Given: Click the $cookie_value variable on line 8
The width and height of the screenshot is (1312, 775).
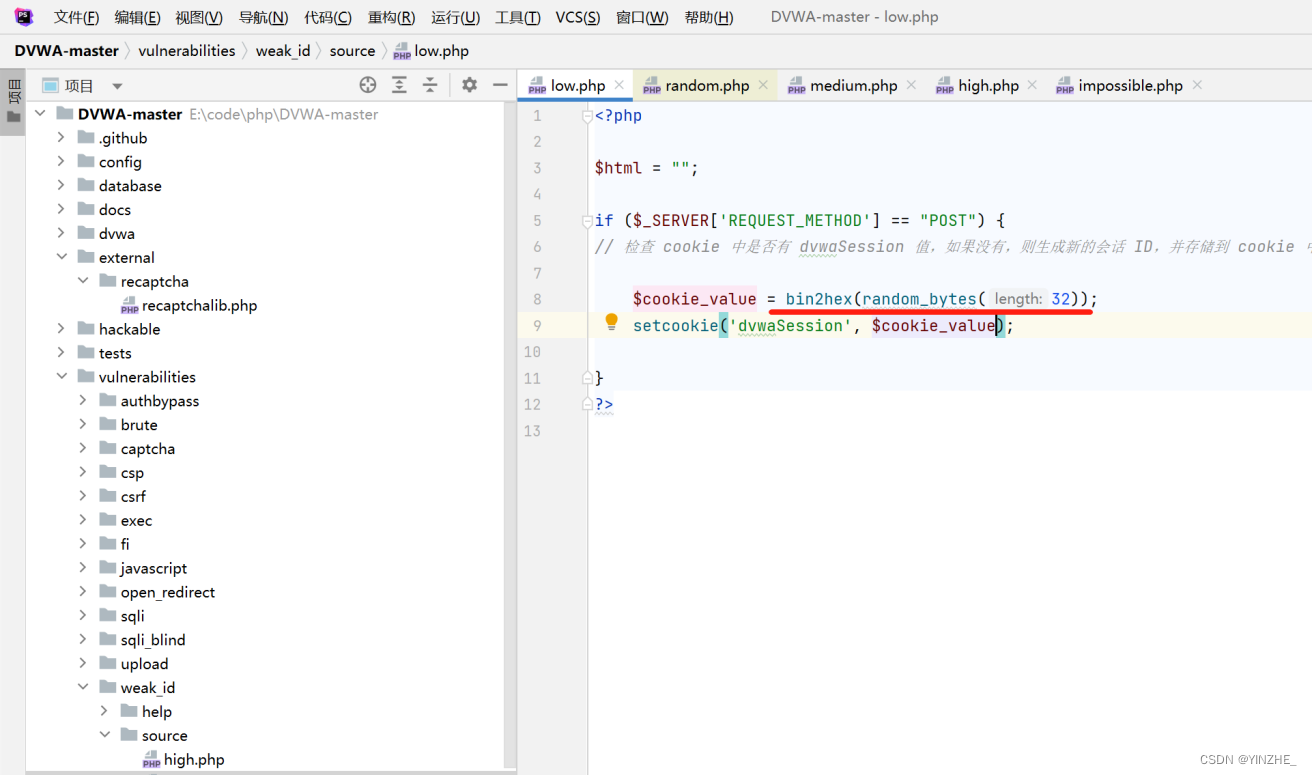Looking at the screenshot, I should [694, 299].
